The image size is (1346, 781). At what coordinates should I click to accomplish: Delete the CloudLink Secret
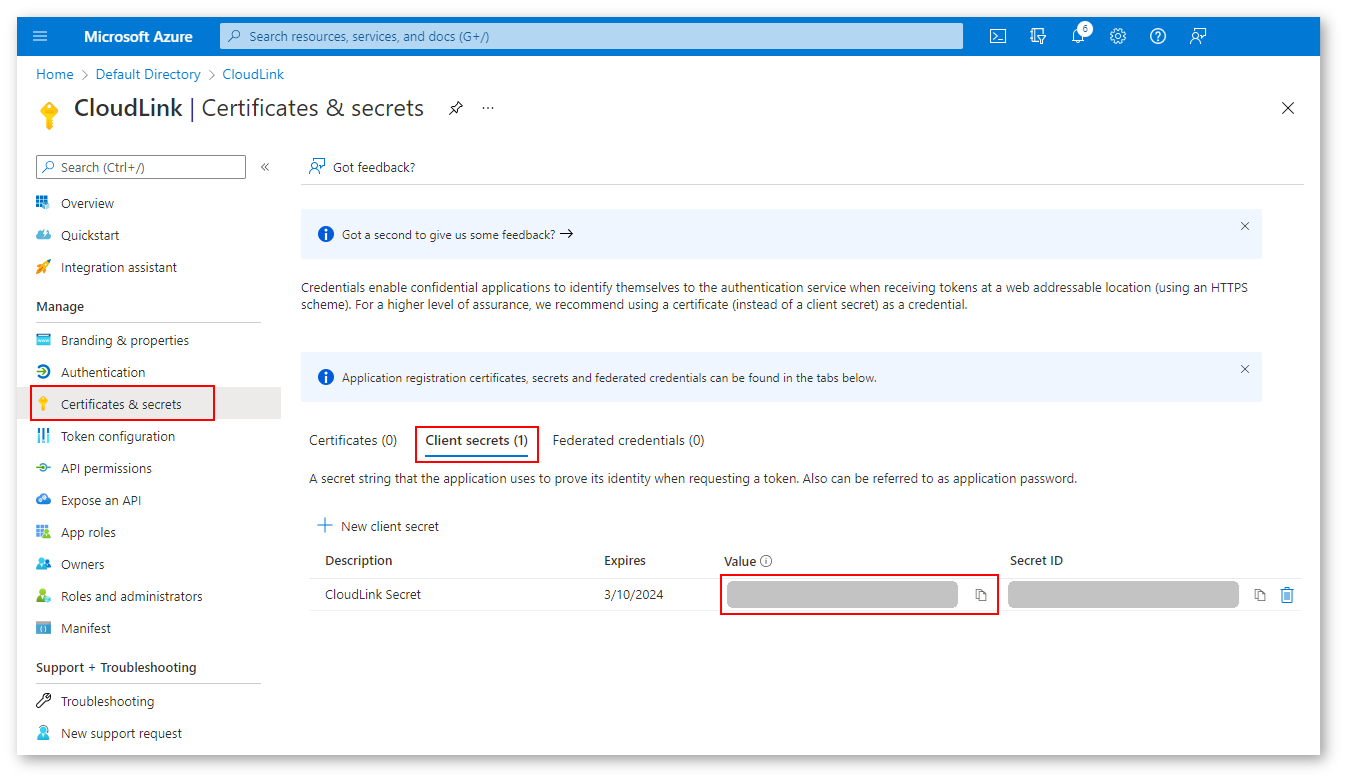coord(1287,595)
